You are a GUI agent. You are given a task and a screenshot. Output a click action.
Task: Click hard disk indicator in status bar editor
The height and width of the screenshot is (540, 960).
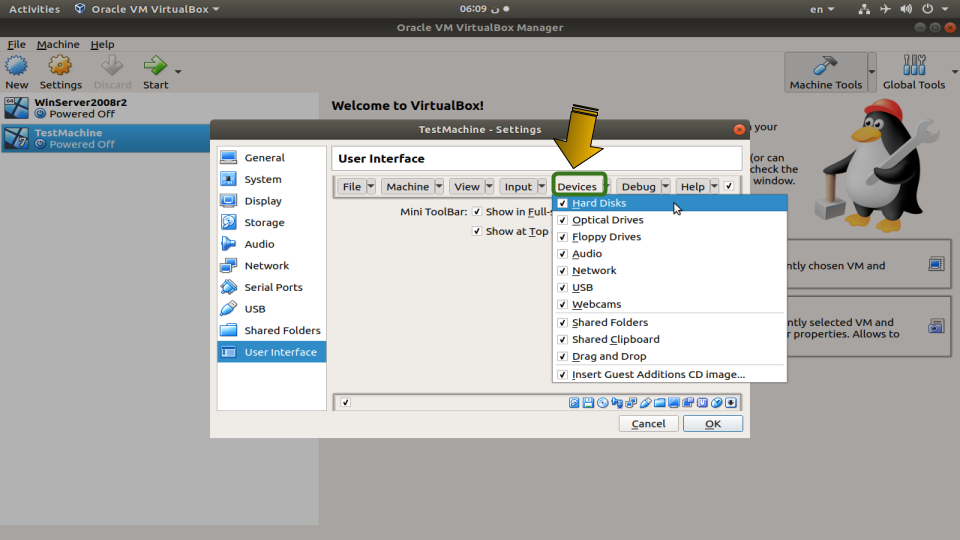pos(574,402)
